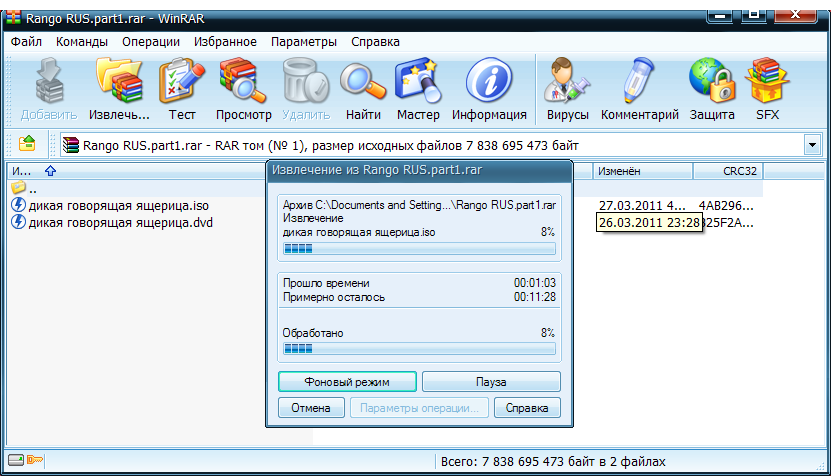The width and height of the screenshot is (831, 476).
Task: Add archive Комментарий with pencil icon
Action: coord(639,80)
